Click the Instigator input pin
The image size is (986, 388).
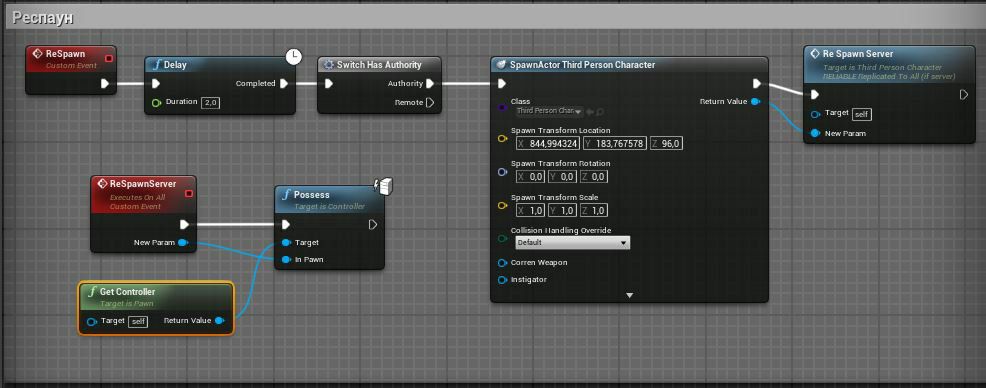tap(502, 280)
